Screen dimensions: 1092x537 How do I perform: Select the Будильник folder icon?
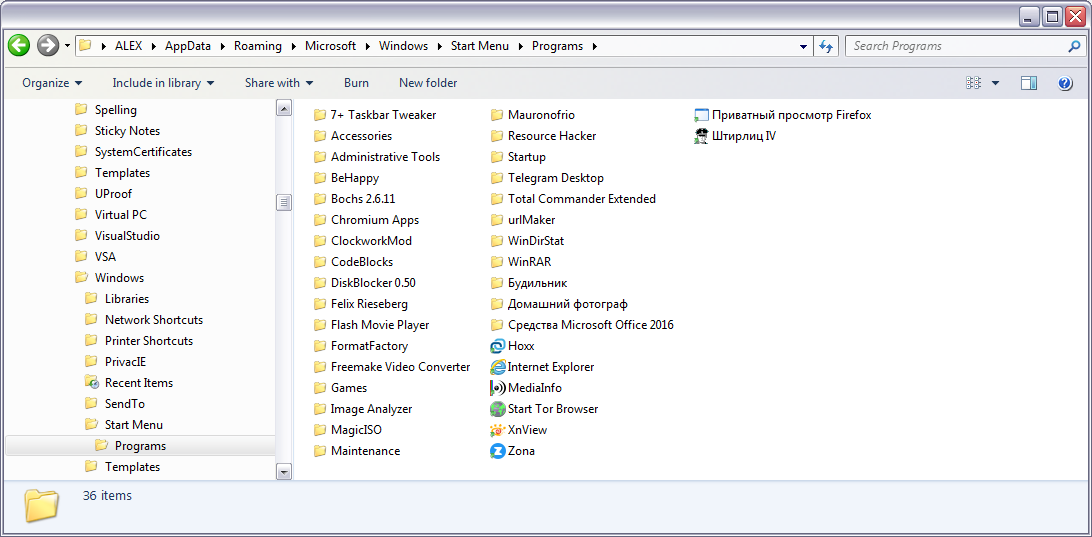point(497,283)
